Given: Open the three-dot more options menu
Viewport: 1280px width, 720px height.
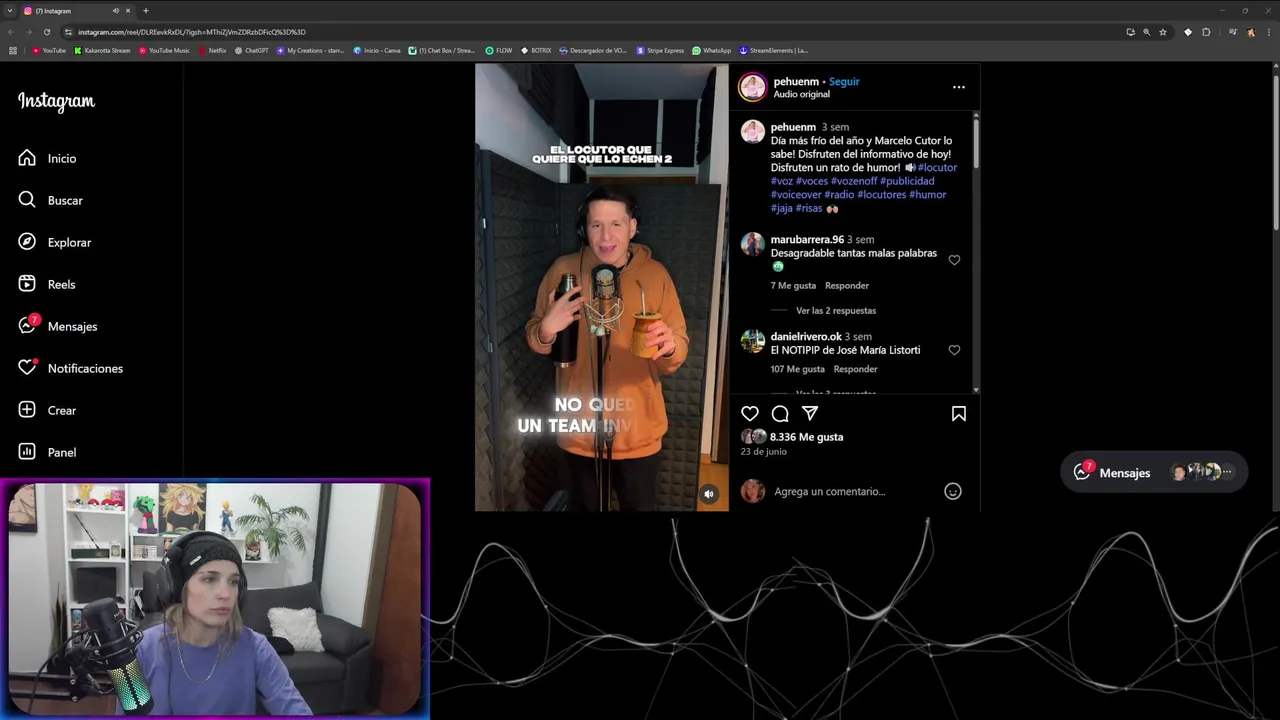Looking at the screenshot, I should (958, 87).
